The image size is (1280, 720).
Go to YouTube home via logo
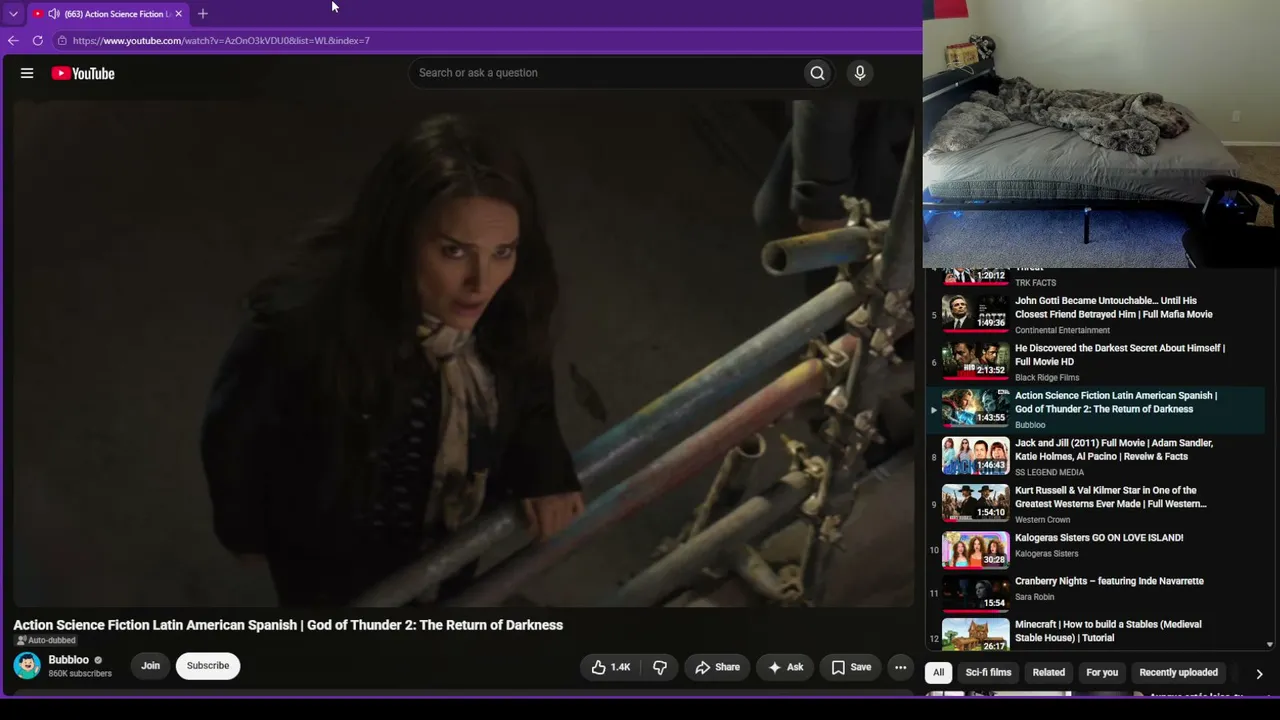pyautogui.click(x=83, y=73)
